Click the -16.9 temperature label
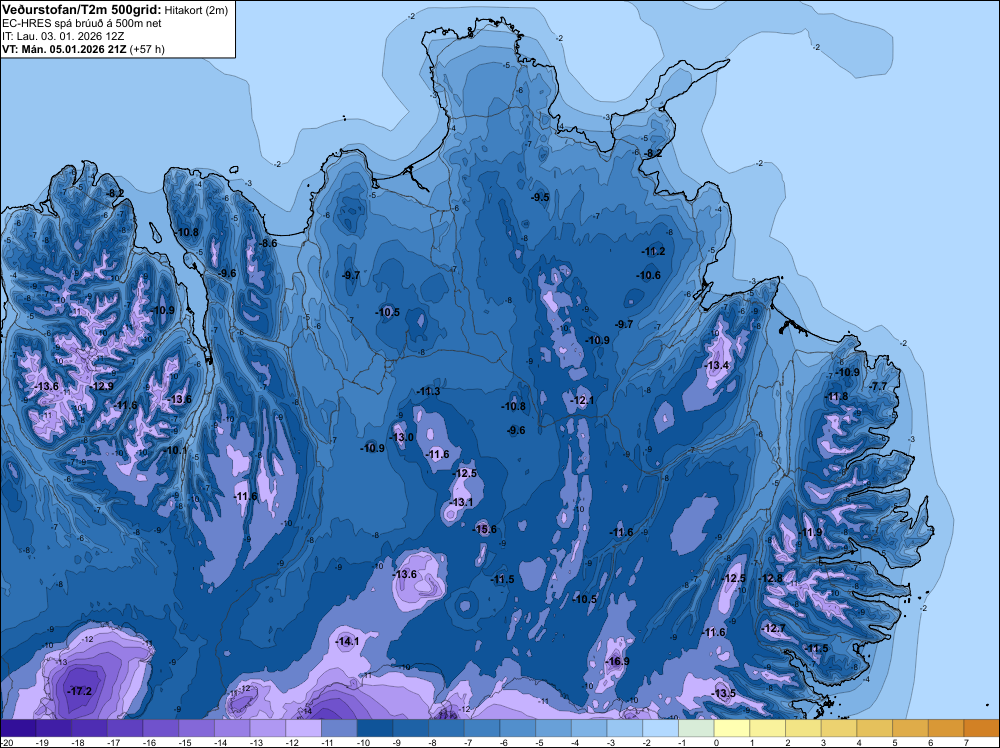This screenshot has width=1000, height=748. coord(617,661)
